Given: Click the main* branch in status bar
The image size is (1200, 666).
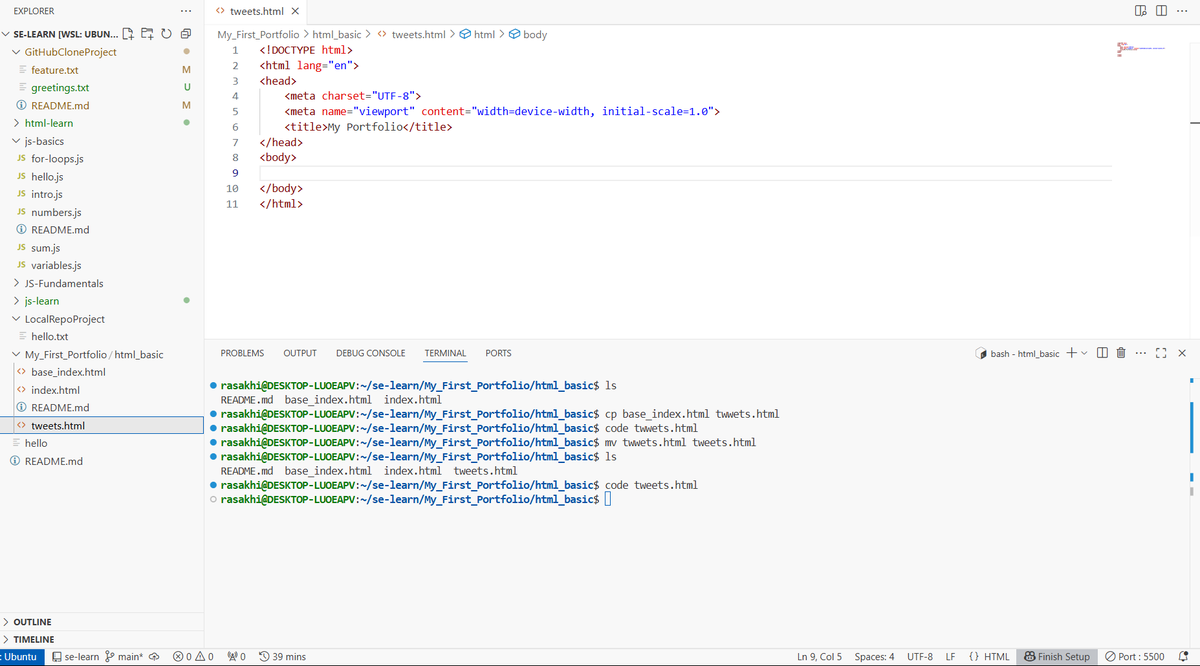Looking at the screenshot, I should [124, 657].
